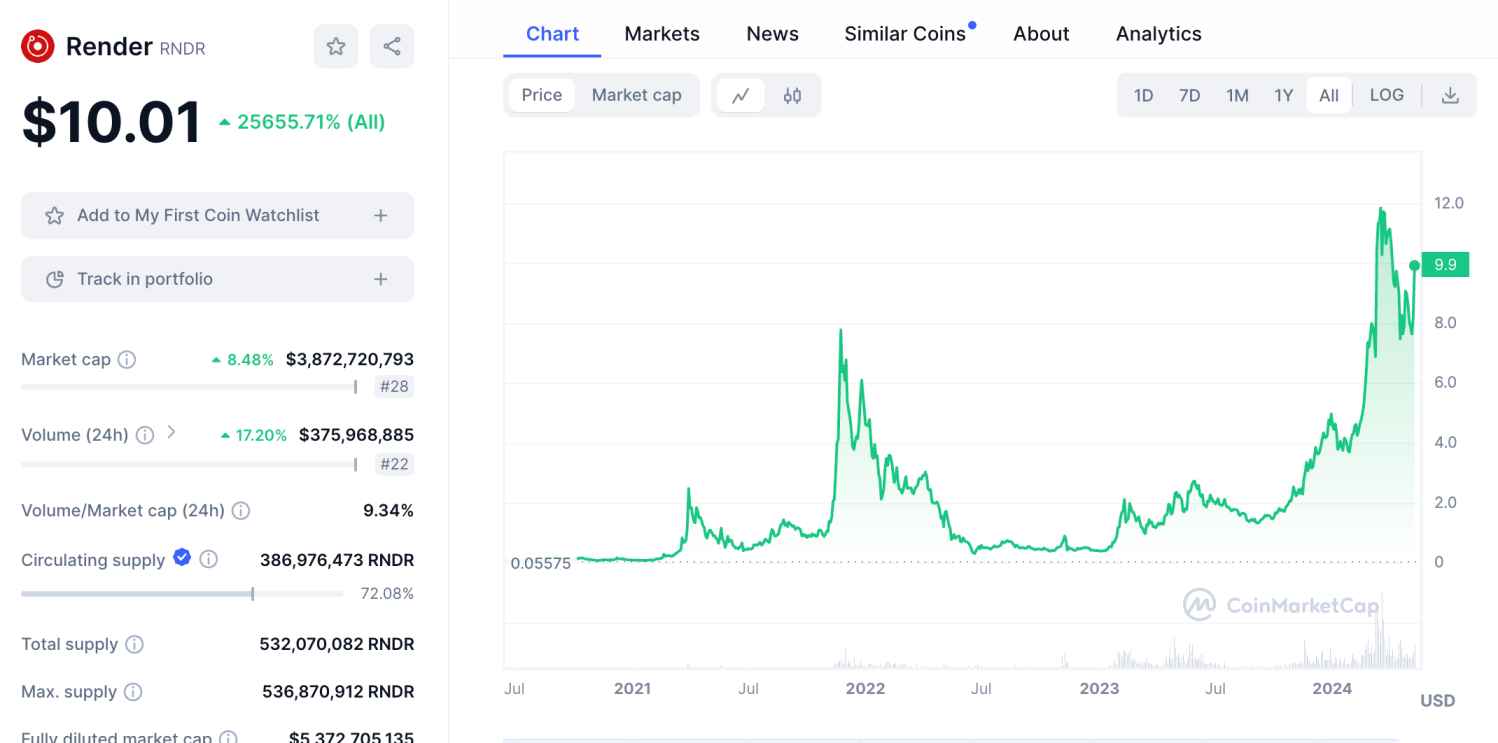Viewport: 1498px width, 743px height.
Task: Click the market cap rank bar
Action: (x=189, y=386)
